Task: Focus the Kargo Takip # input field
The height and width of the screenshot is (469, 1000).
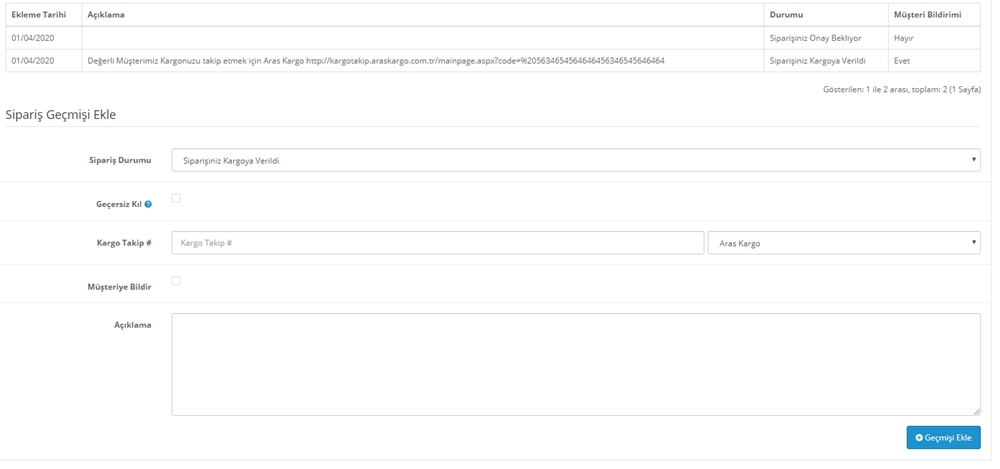Action: [438, 242]
